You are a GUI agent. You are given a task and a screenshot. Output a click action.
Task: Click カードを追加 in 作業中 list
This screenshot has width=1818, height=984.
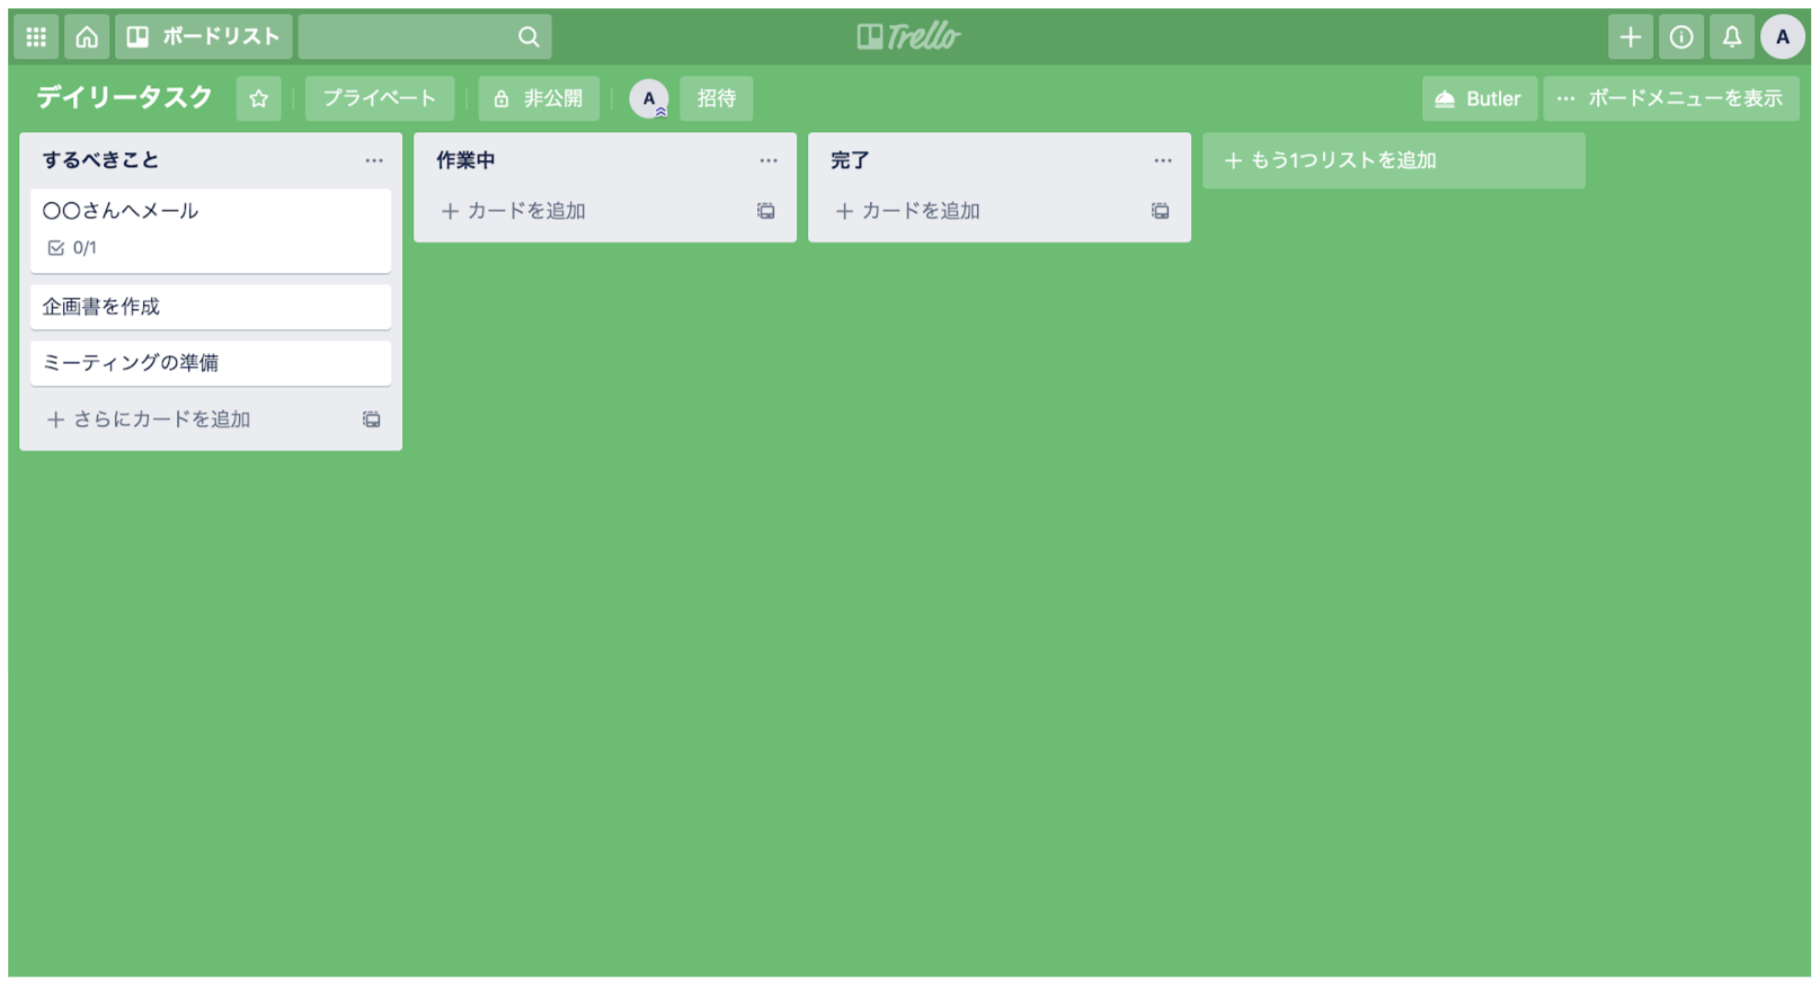click(513, 211)
